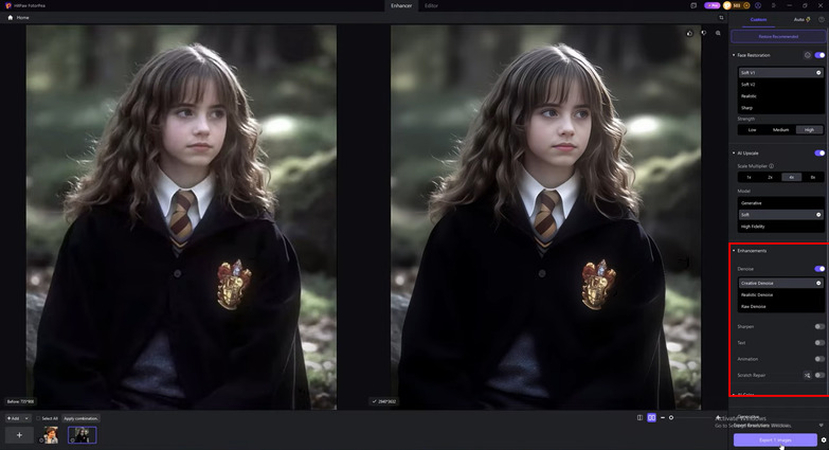
Task: Choose the Soft upscale model
Action: pos(781,215)
